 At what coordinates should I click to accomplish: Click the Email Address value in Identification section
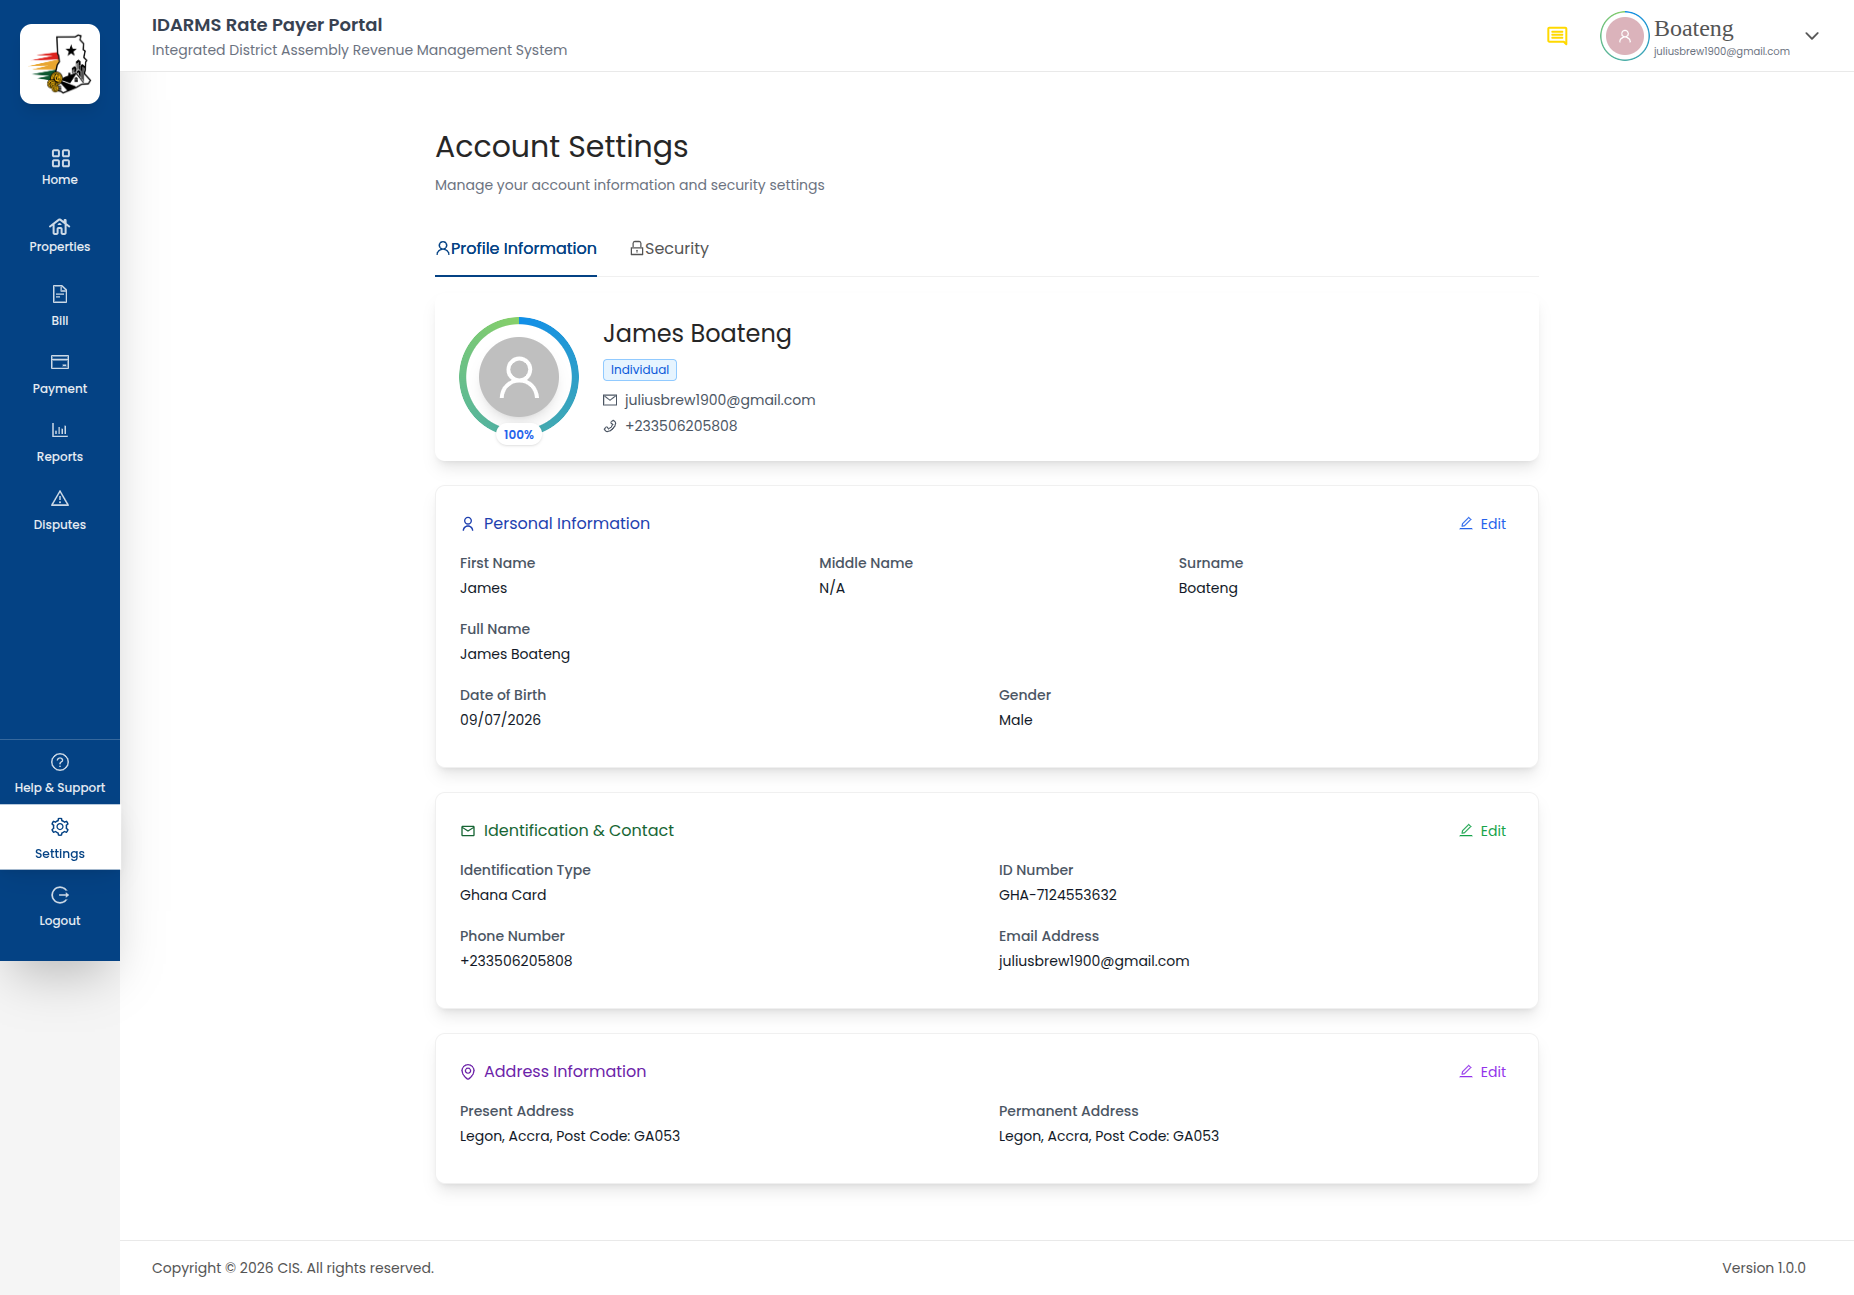[x=1094, y=961]
